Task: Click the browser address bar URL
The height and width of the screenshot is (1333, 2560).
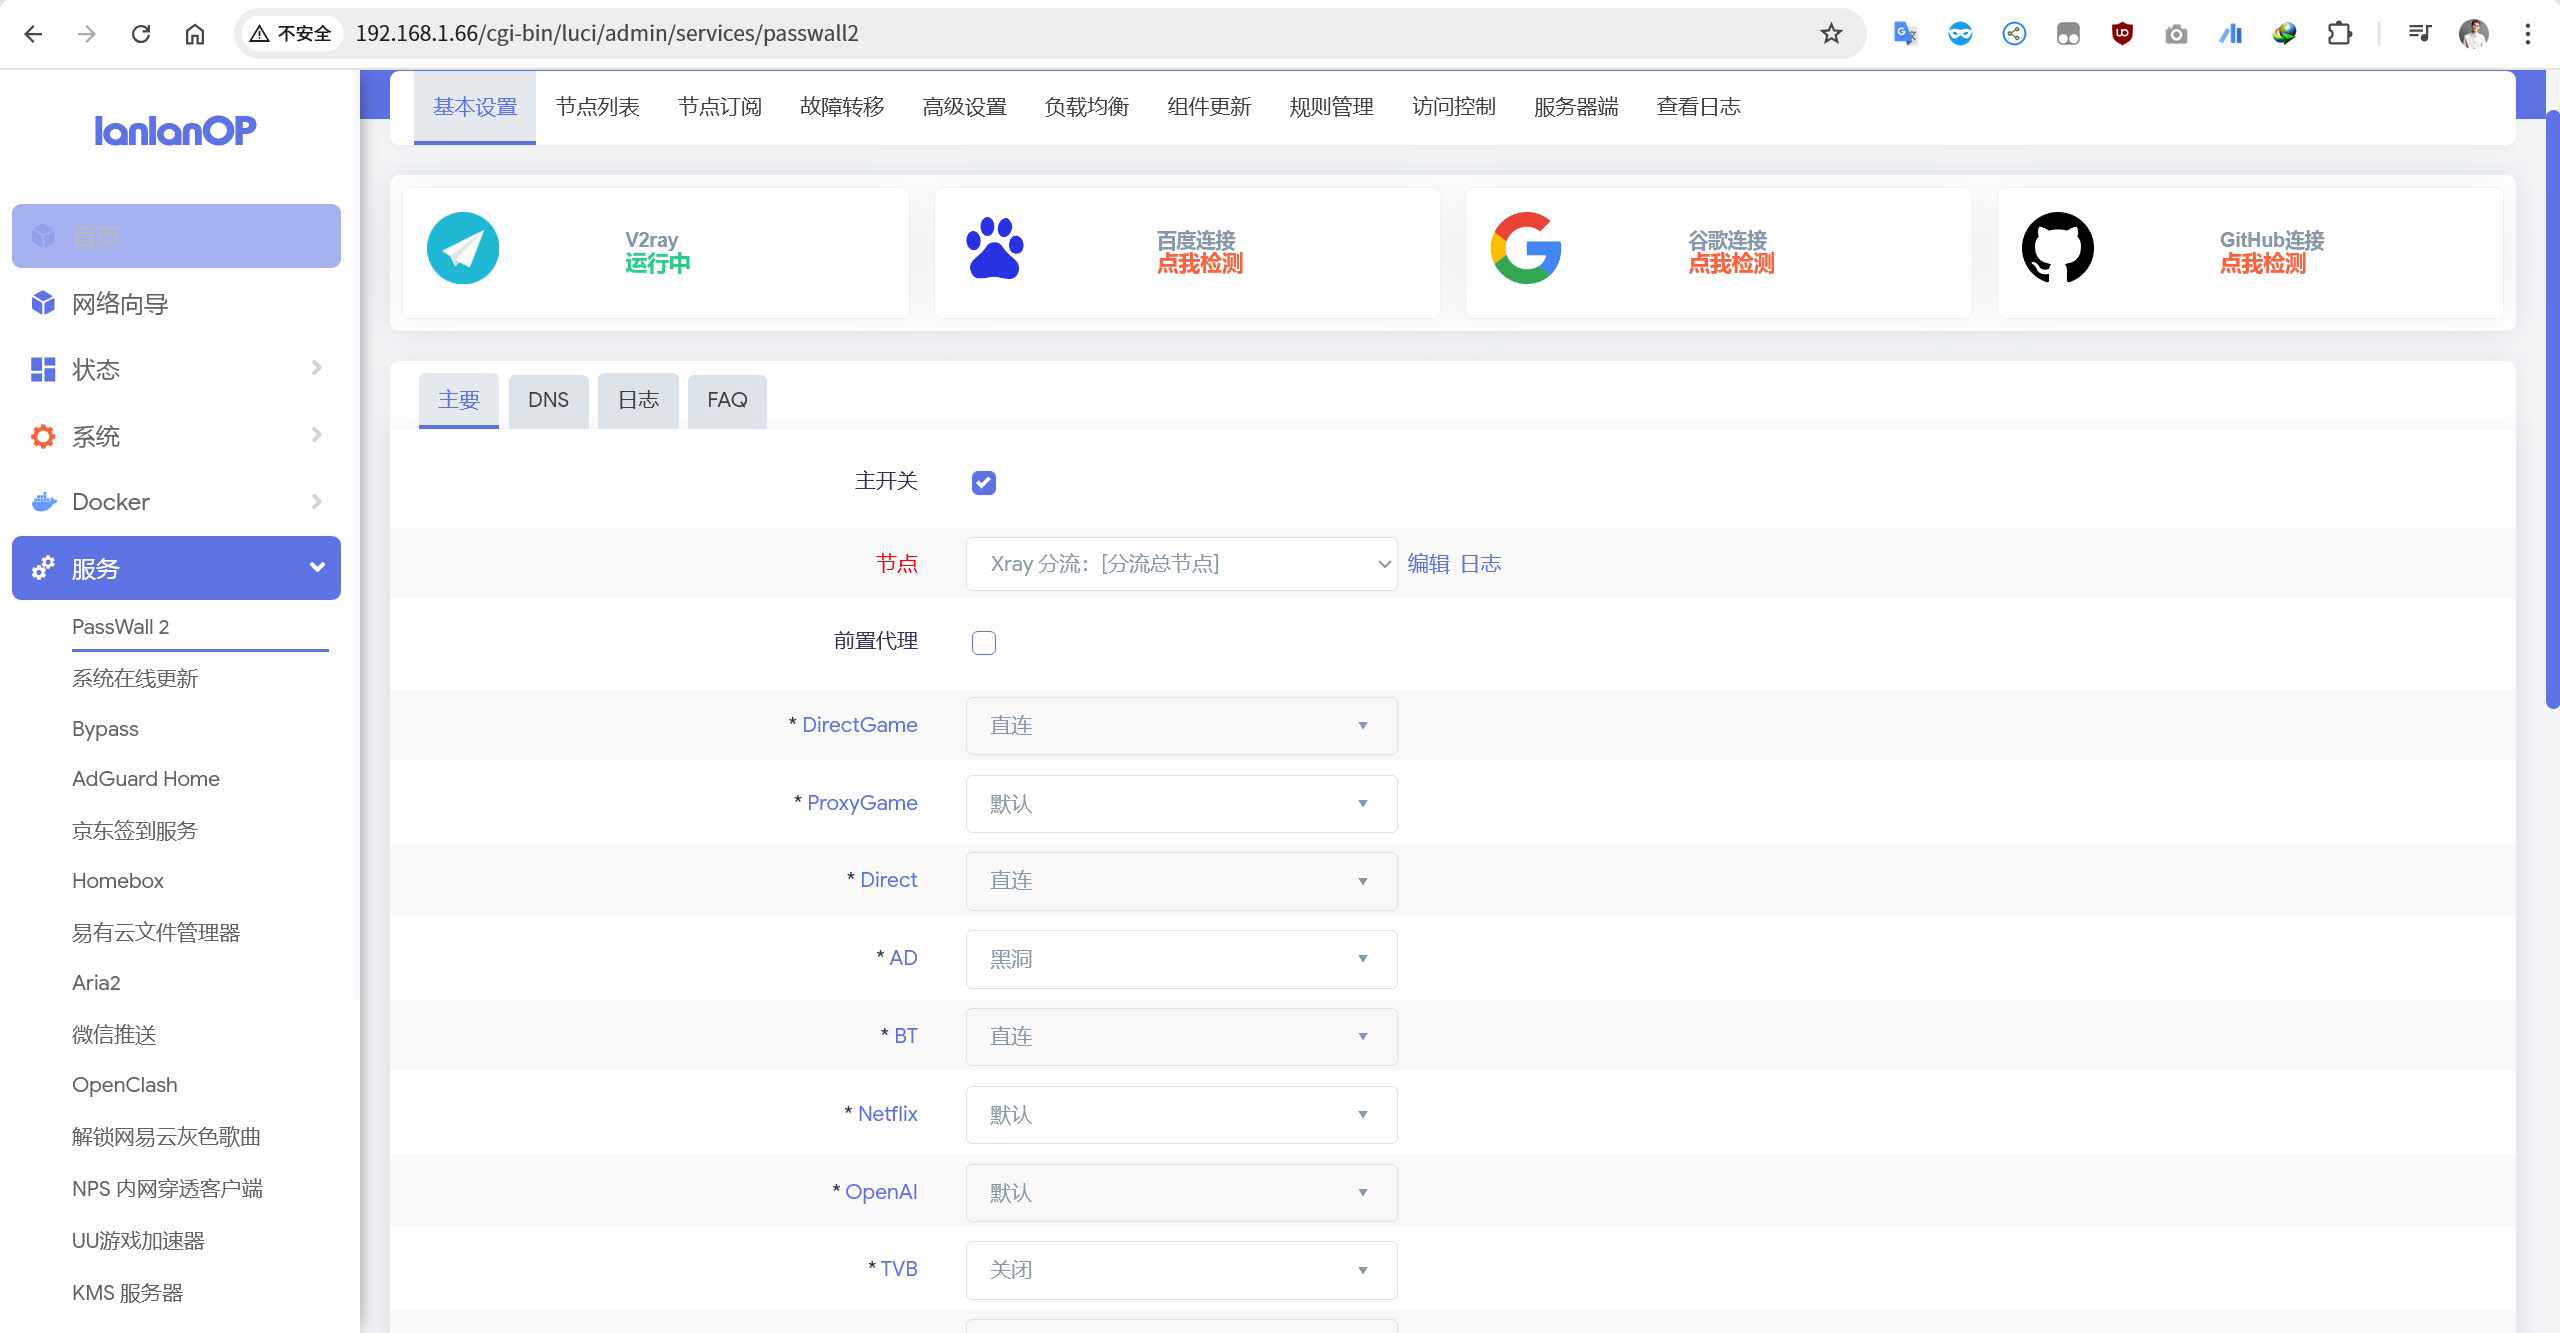Action: point(607,34)
